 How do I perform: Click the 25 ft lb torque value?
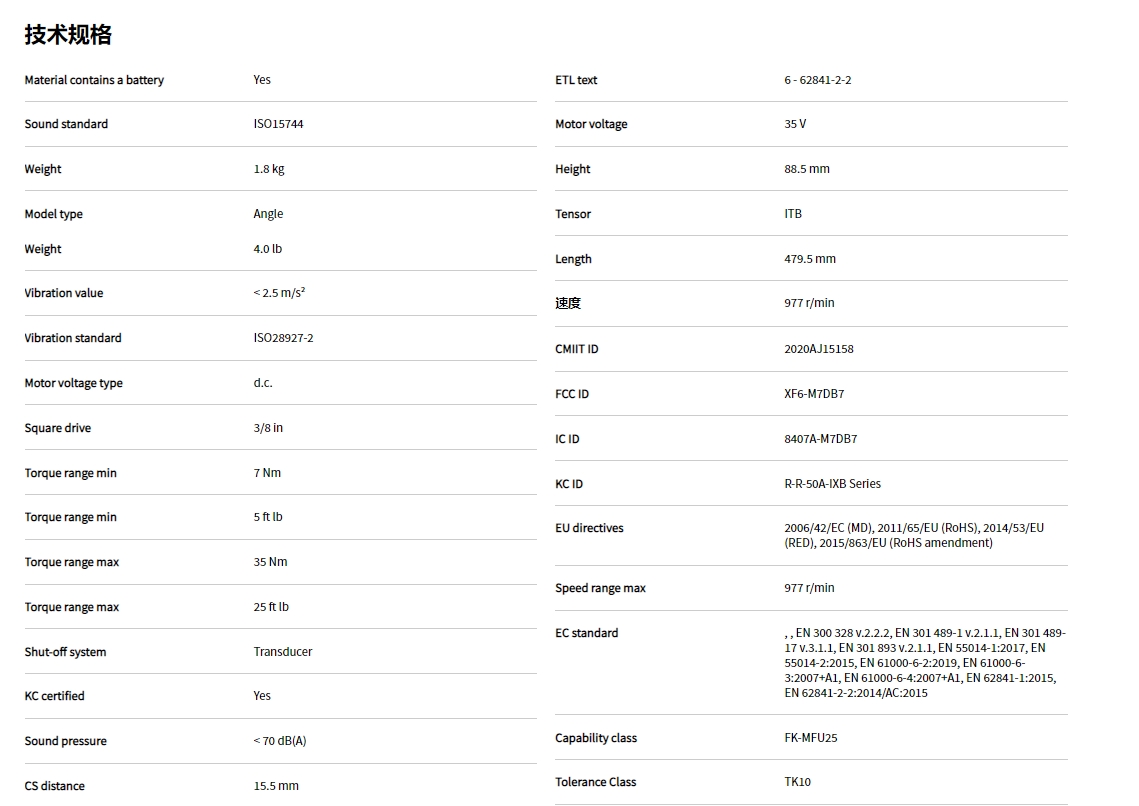(271, 607)
